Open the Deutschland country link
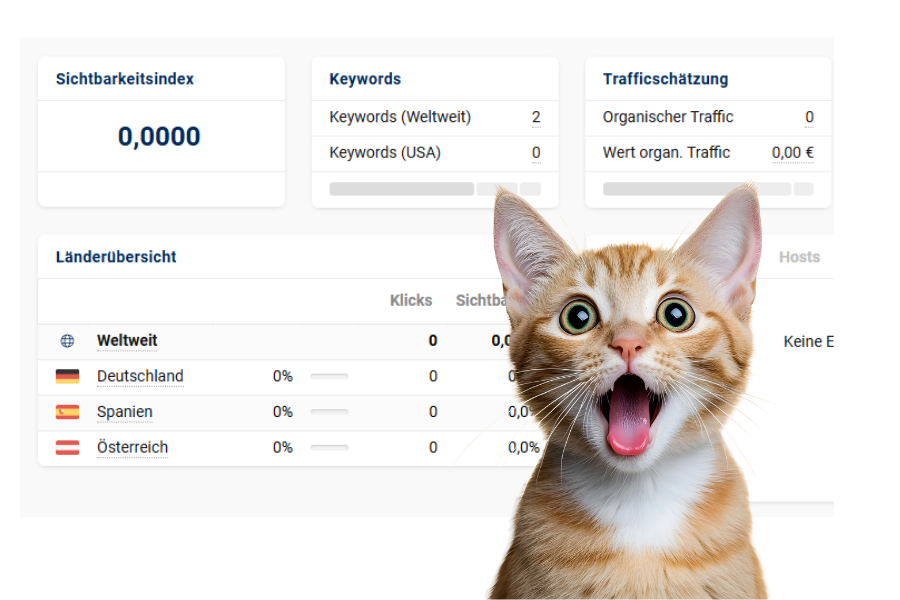 coord(140,377)
